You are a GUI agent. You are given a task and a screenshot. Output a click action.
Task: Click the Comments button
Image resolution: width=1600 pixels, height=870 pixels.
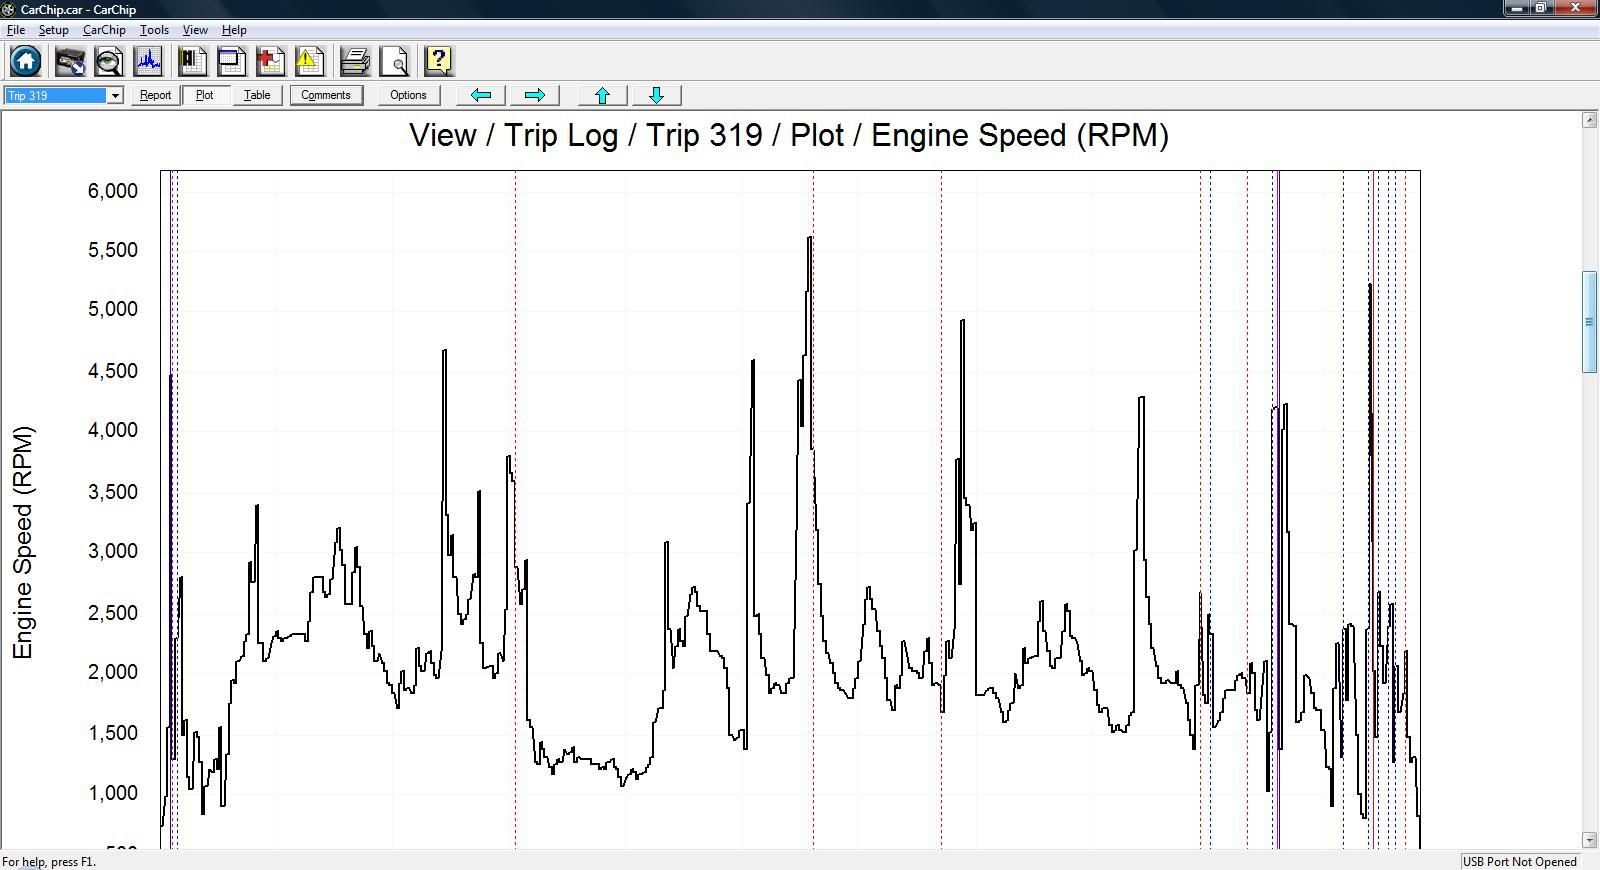[326, 95]
